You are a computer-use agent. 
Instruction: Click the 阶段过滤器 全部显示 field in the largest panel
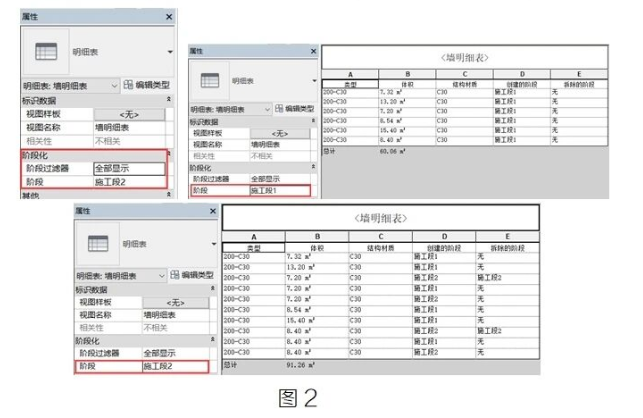(x=129, y=168)
